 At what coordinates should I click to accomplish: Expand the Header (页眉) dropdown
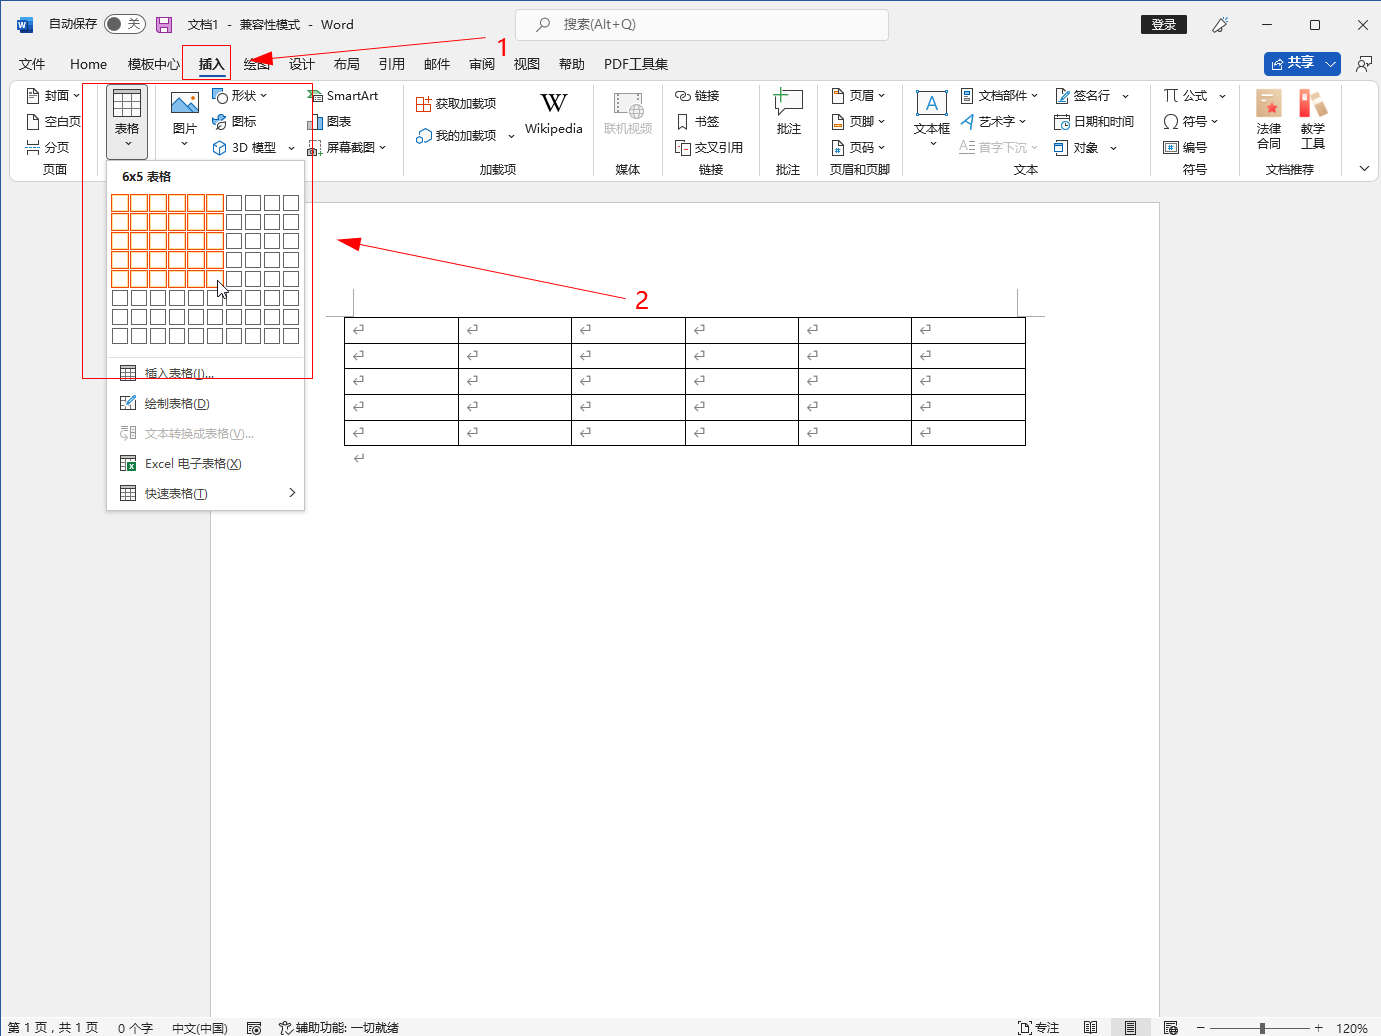[859, 96]
